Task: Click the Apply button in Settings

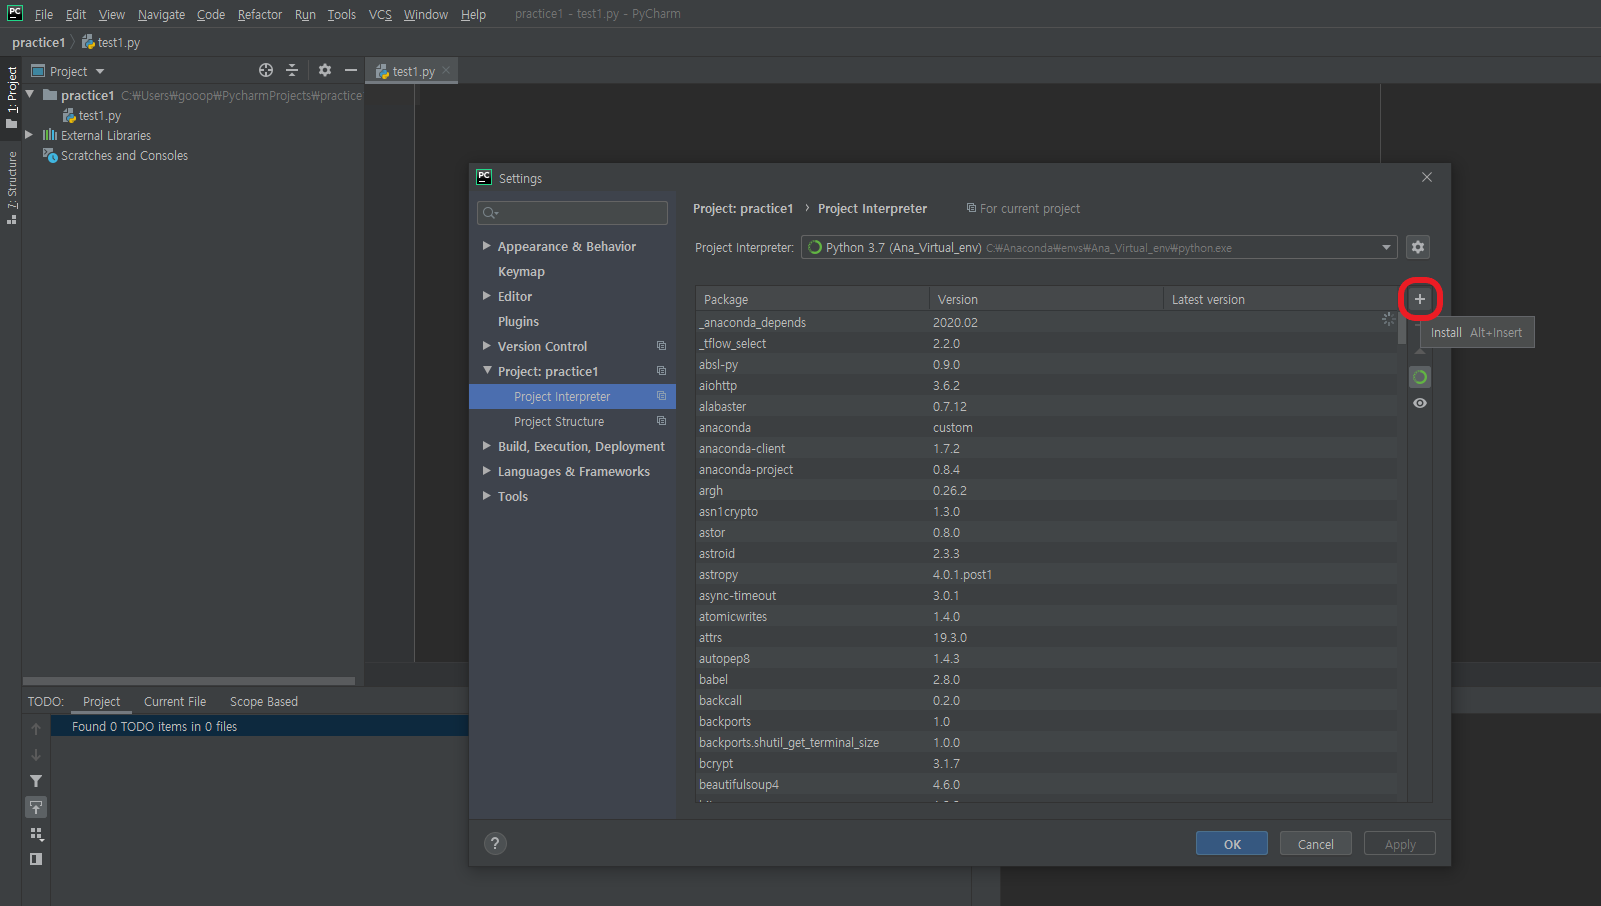Action: pos(1400,844)
